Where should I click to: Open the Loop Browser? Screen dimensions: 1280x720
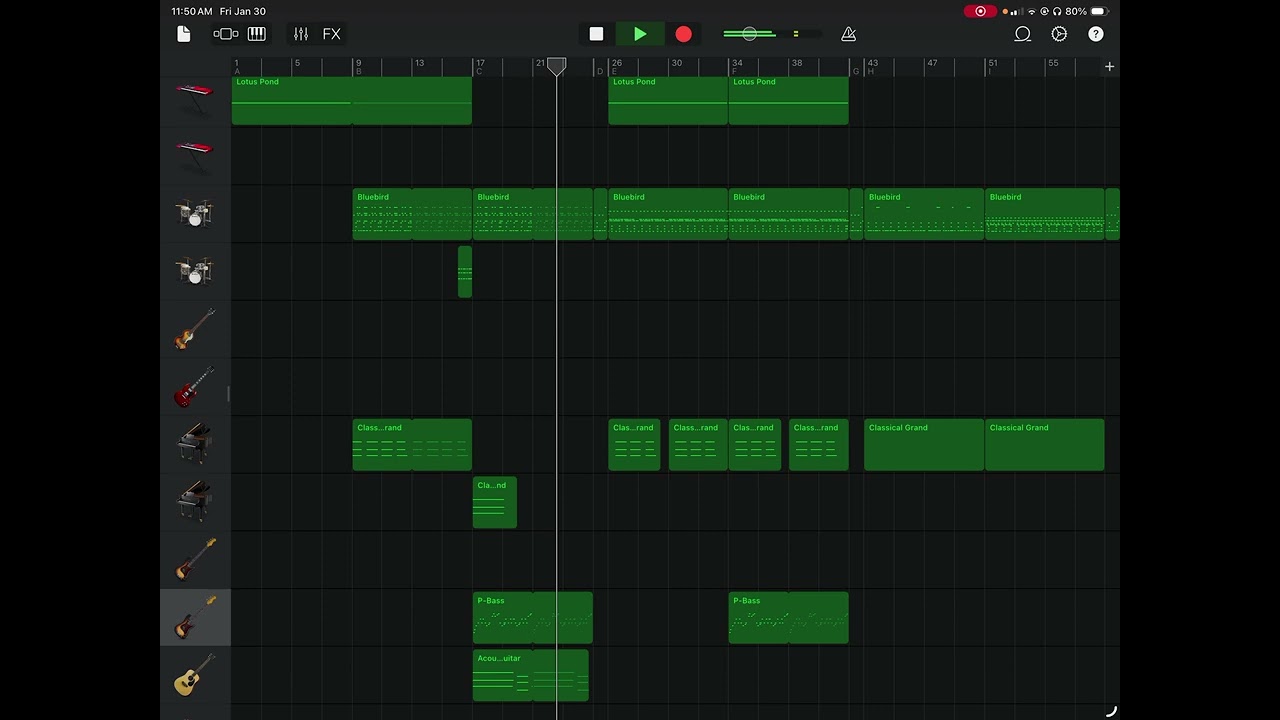pos(1023,34)
